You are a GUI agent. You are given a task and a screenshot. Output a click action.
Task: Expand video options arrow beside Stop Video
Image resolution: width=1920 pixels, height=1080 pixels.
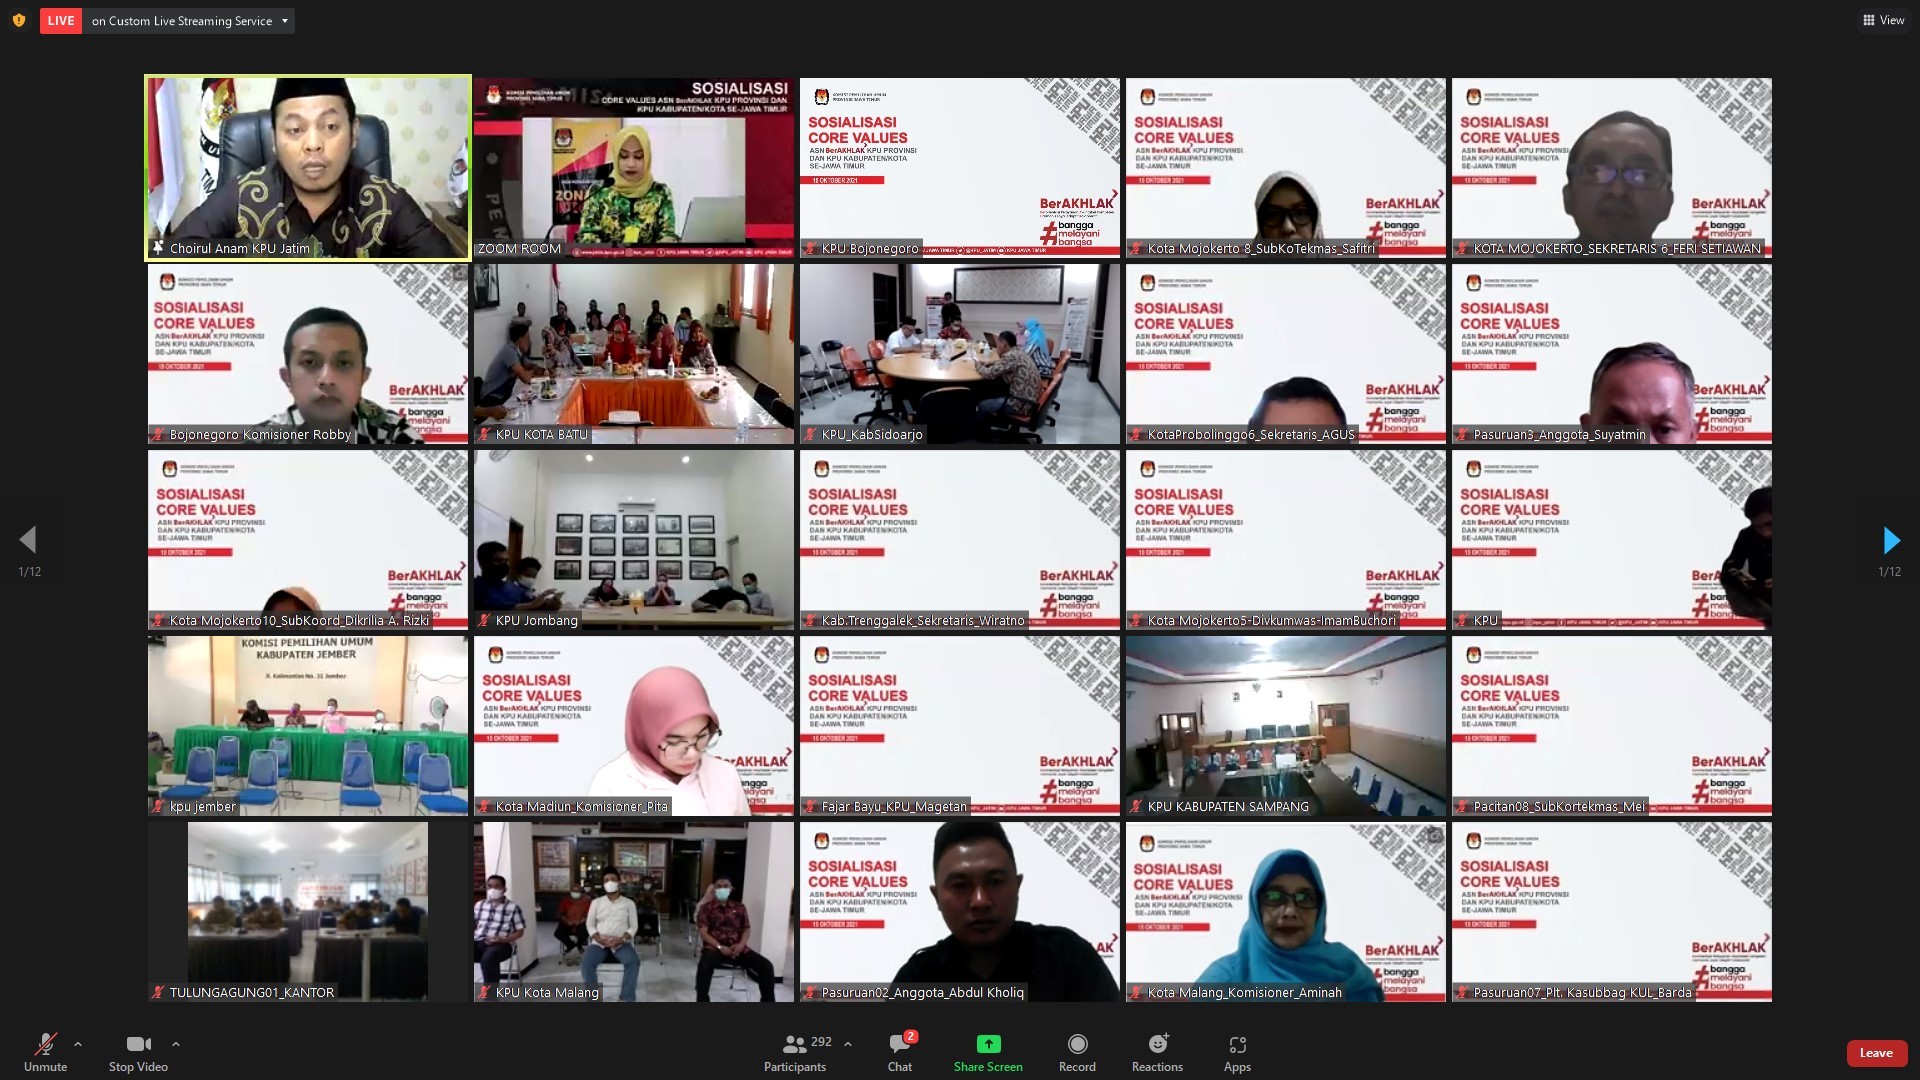[x=176, y=1044]
